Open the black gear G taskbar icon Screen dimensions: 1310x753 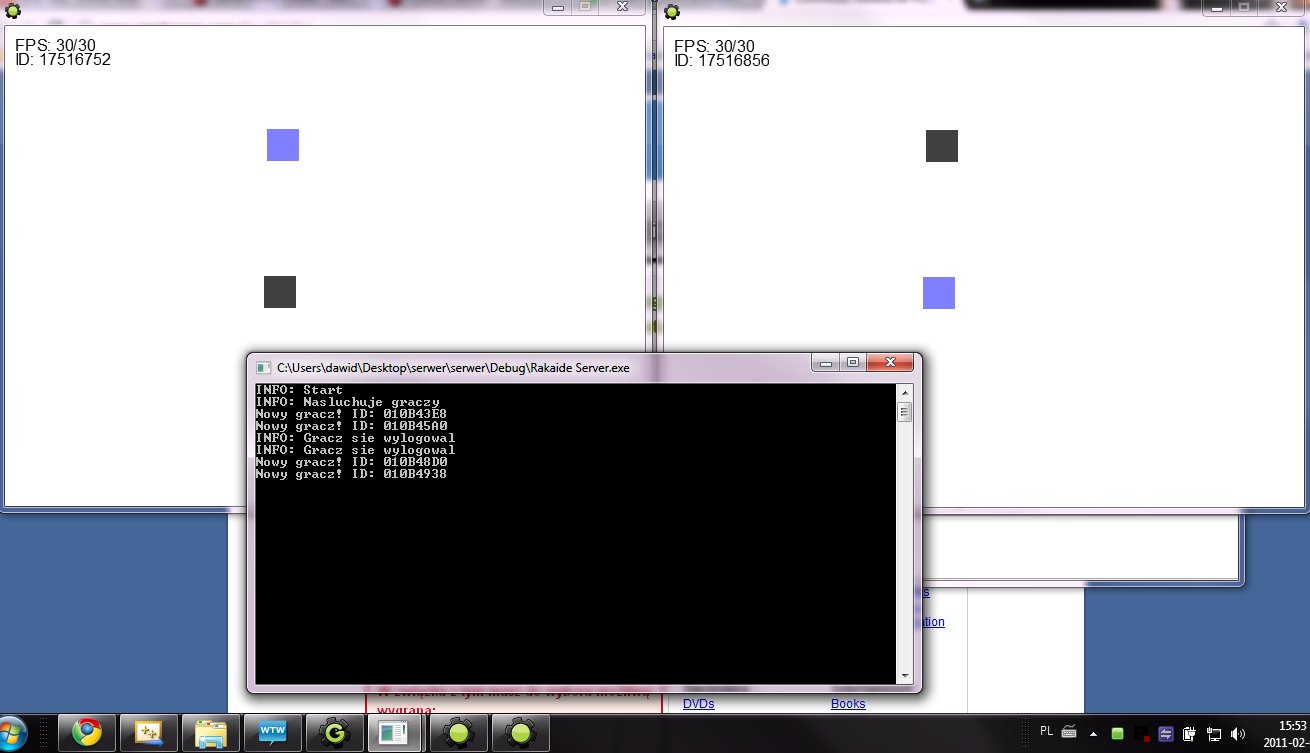click(334, 734)
